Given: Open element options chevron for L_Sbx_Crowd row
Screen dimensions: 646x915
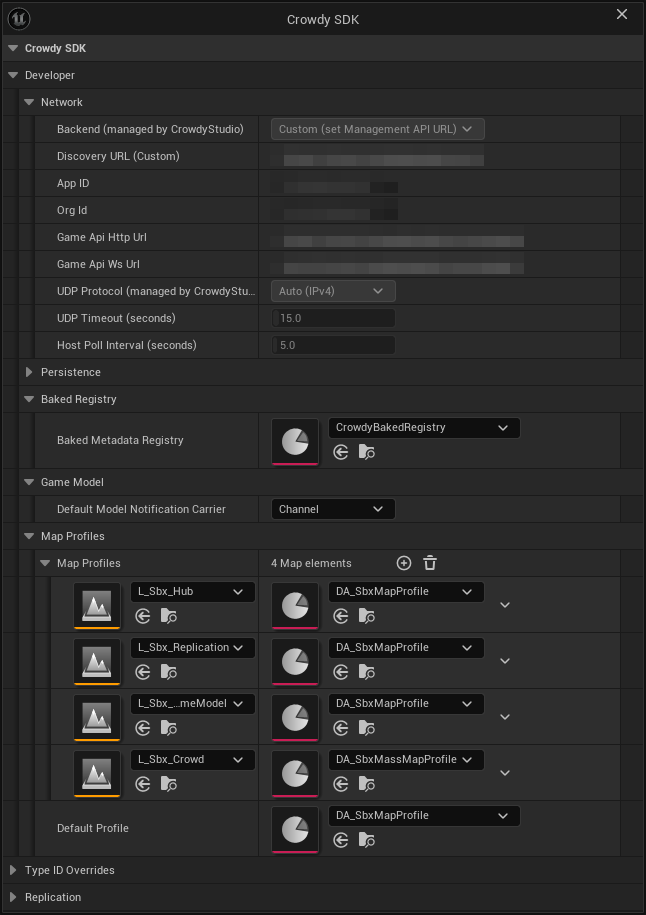Looking at the screenshot, I should (505, 773).
